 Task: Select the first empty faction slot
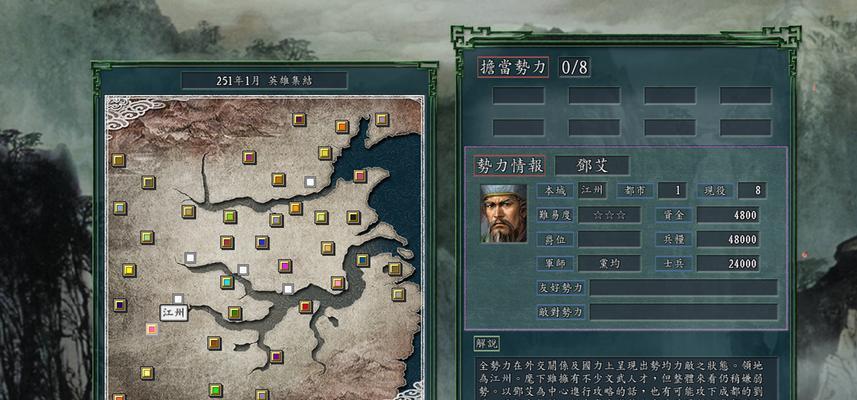pos(518,95)
